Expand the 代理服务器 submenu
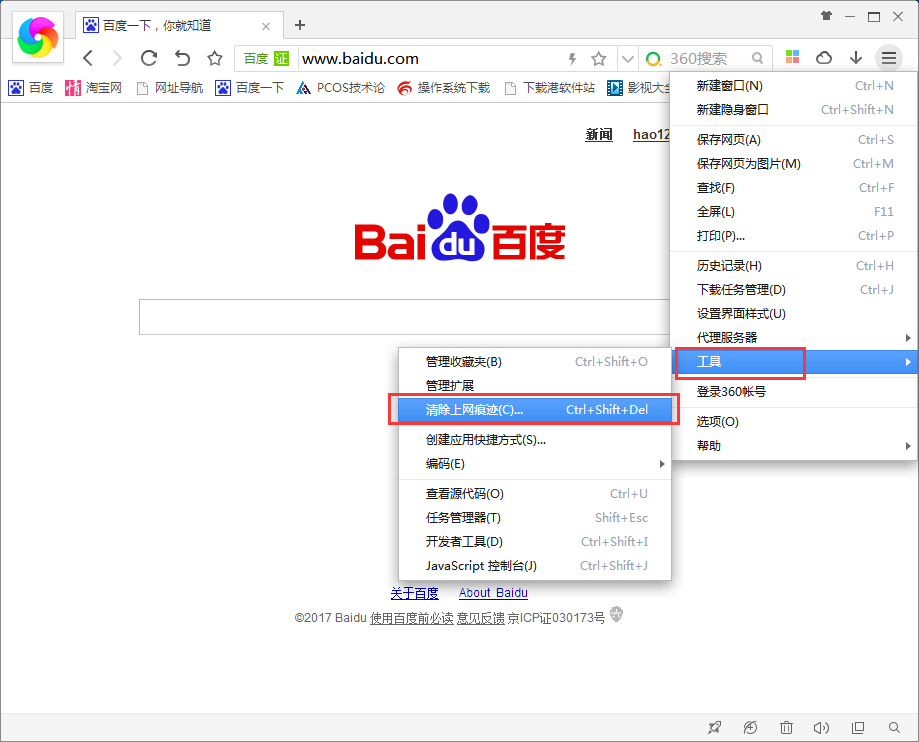The width and height of the screenshot is (919, 742). [x=794, y=338]
